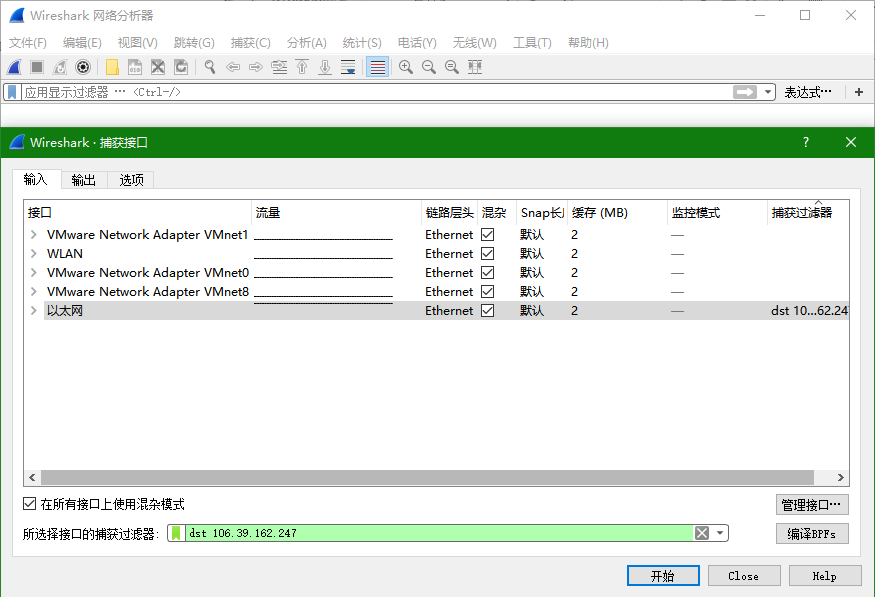875x597 pixels.
Task: Toggle packet colorization icon
Action: click(x=377, y=68)
